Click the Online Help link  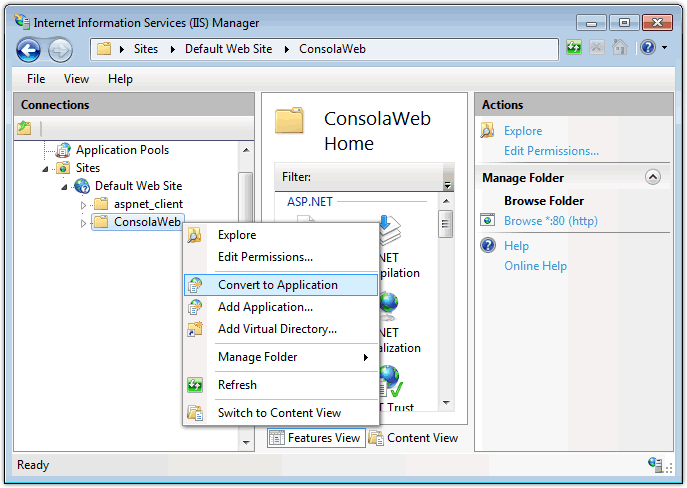(535, 265)
